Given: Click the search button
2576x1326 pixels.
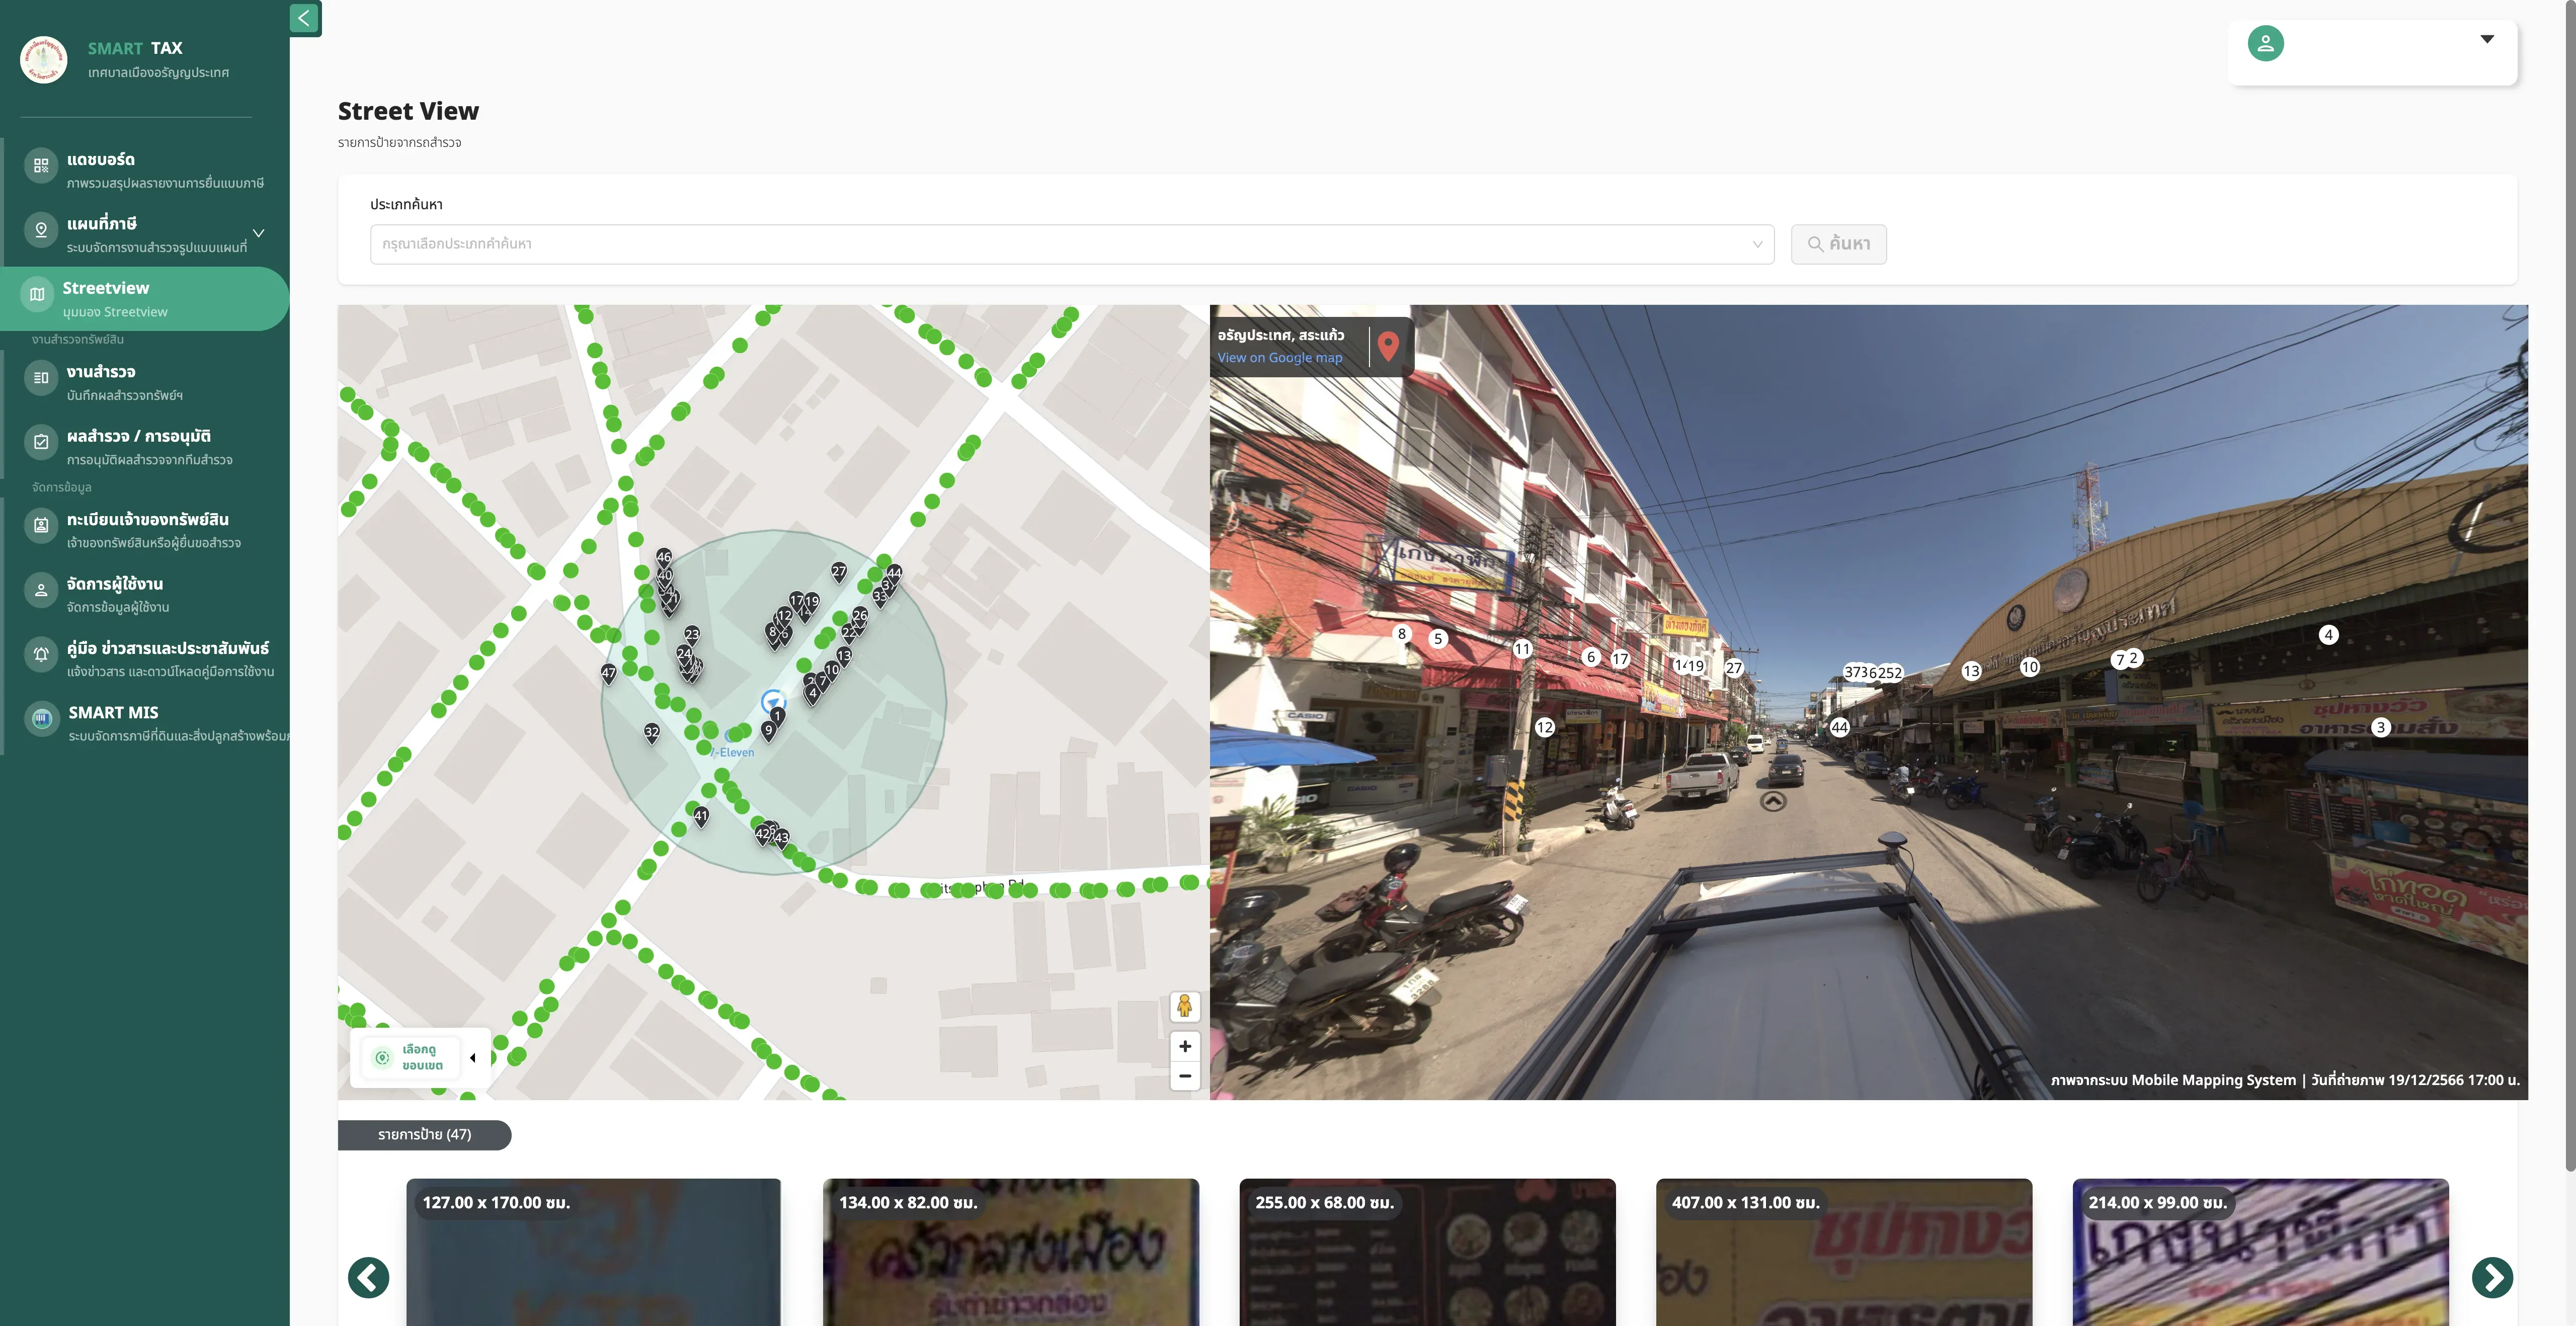Looking at the screenshot, I should coord(1838,244).
